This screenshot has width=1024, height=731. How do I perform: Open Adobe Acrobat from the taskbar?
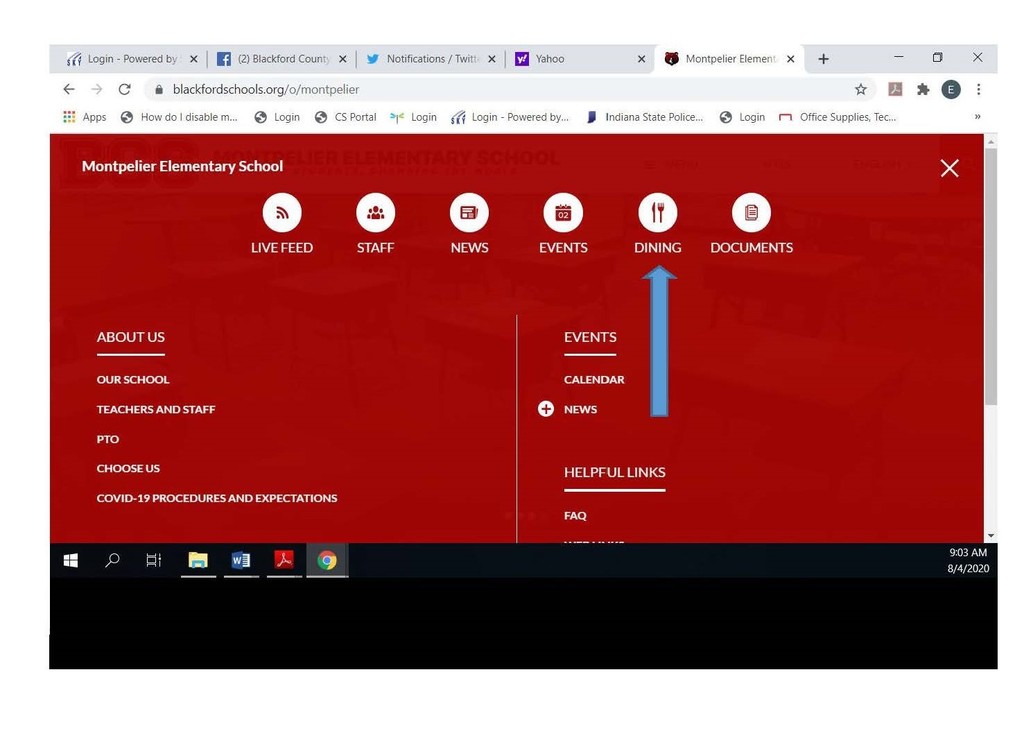click(x=283, y=560)
